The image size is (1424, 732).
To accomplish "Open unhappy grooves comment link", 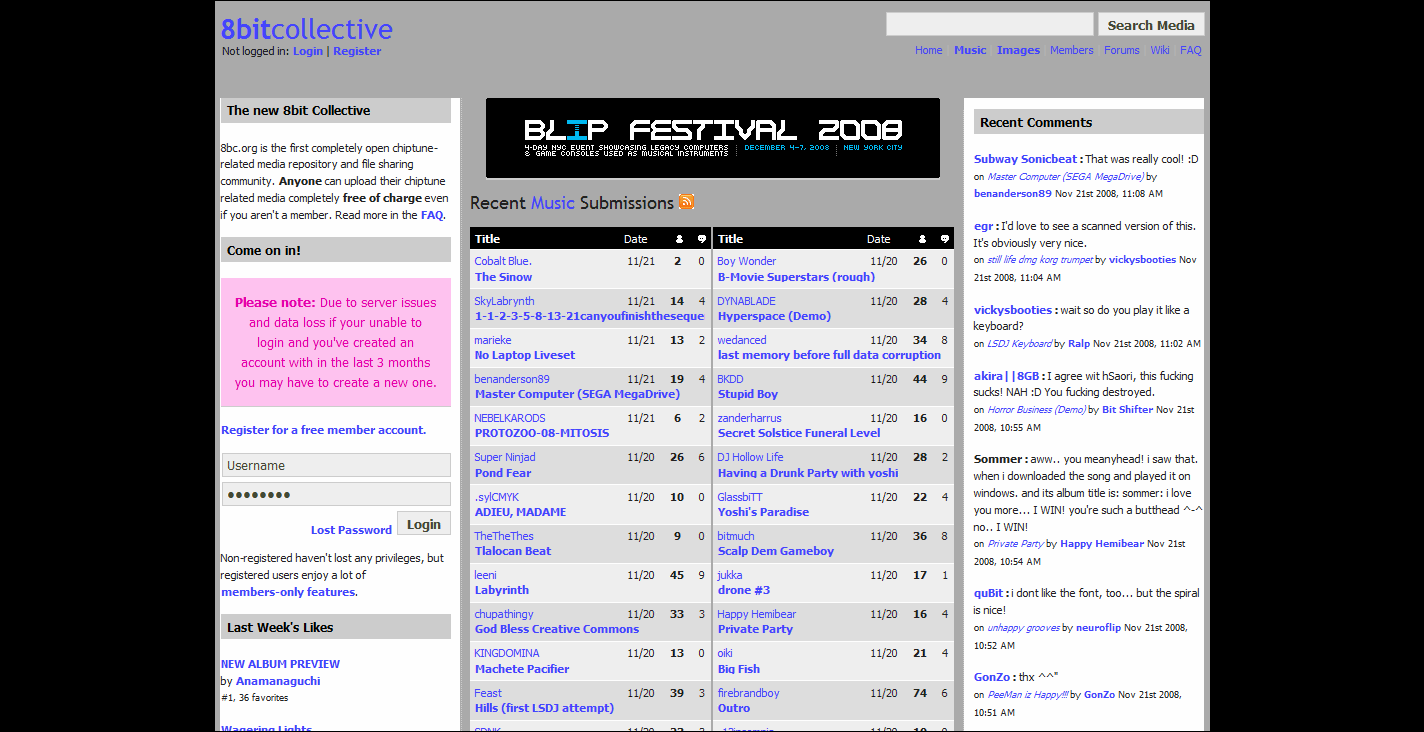I will [x=1023, y=628].
